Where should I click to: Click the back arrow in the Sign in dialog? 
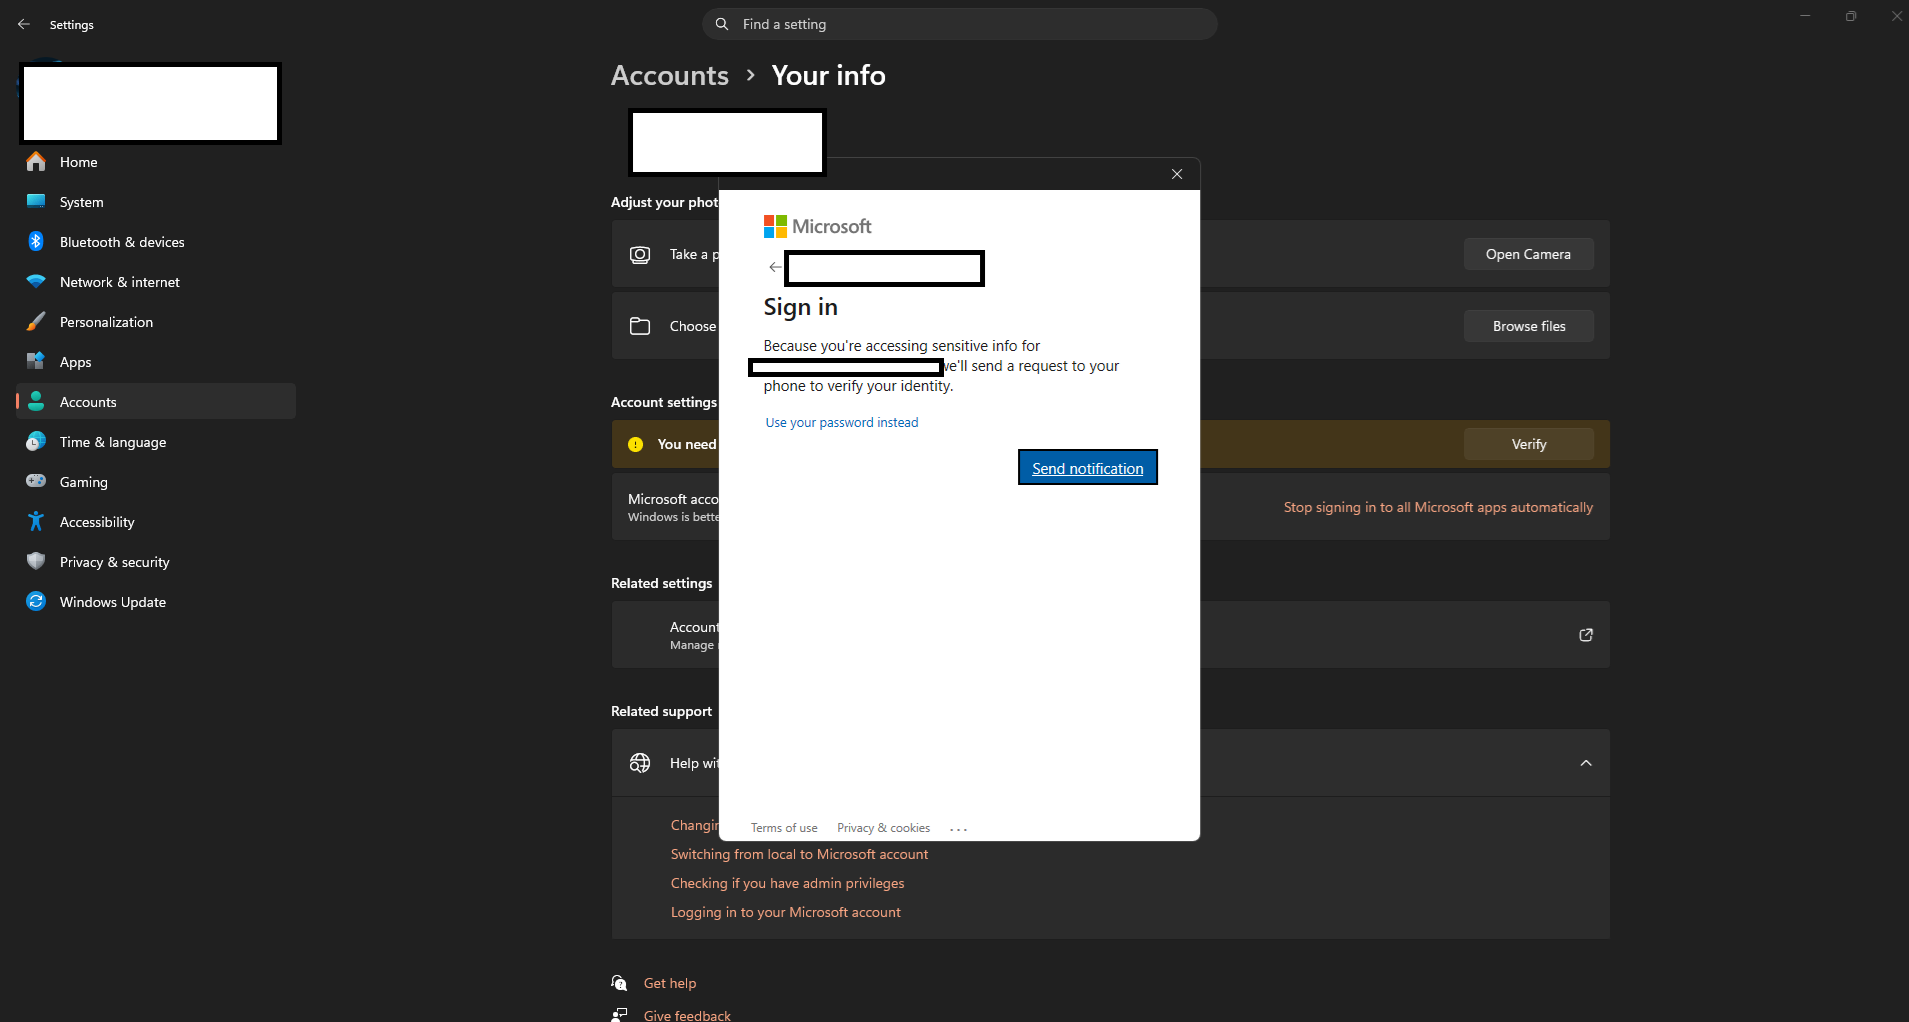tap(775, 267)
